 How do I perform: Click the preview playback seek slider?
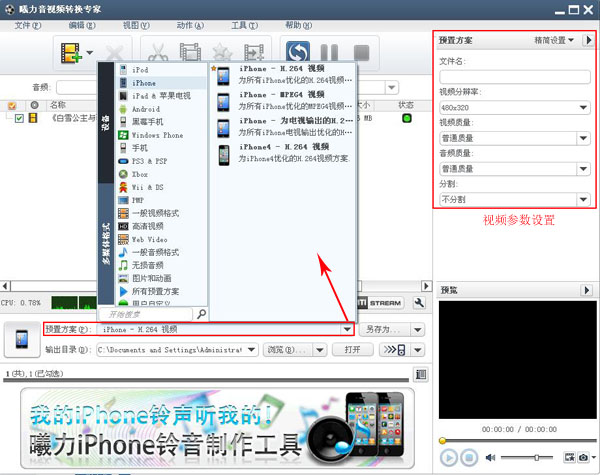pos(517,441)
